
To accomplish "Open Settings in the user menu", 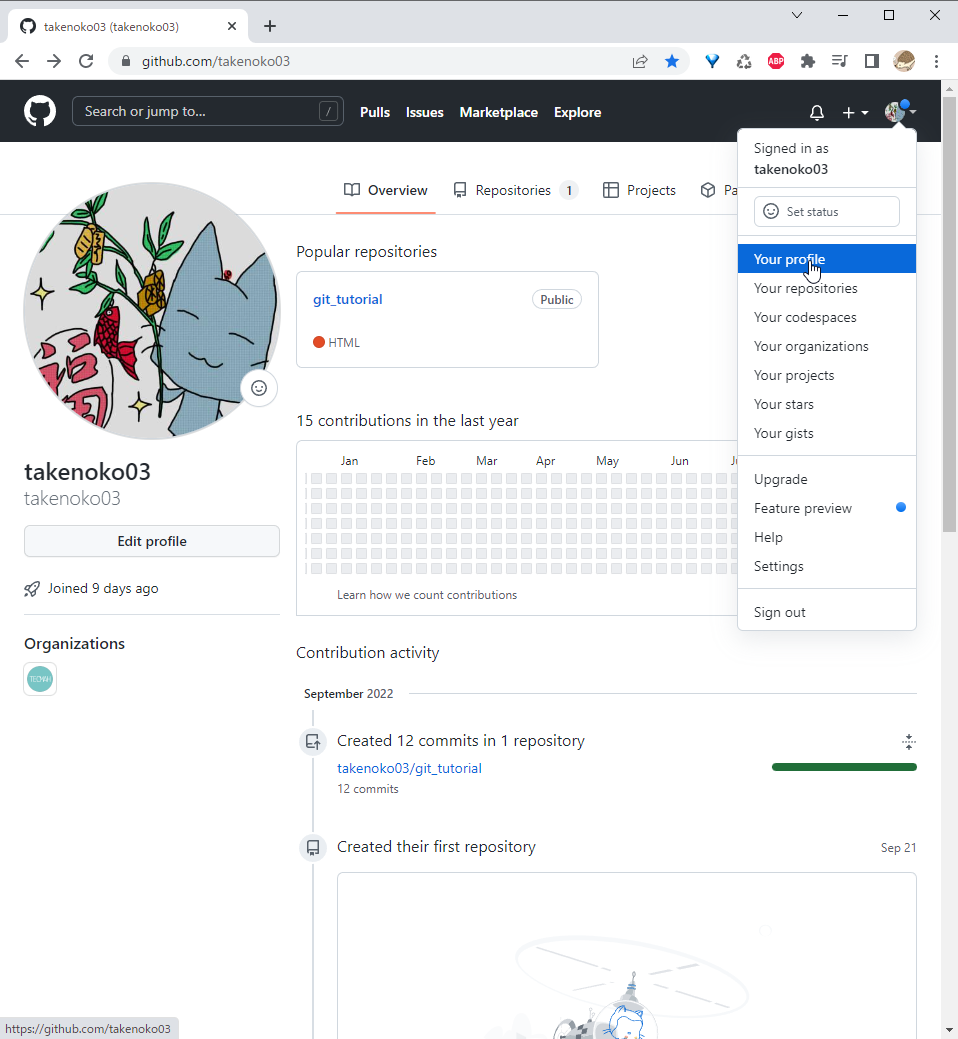I will [x=827, y=567].
